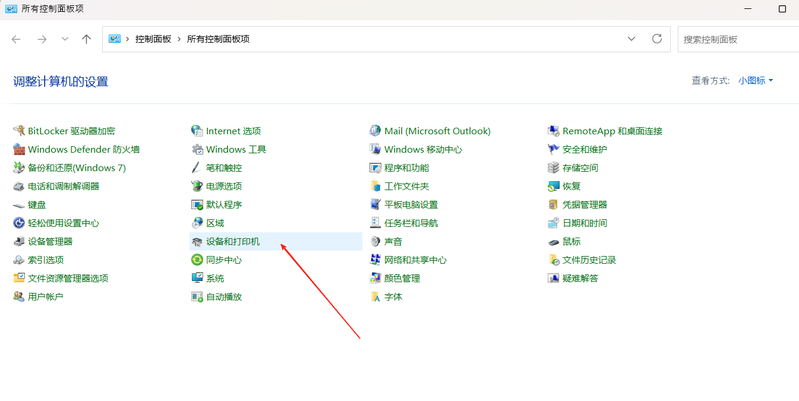Click the 键盘 keyboard icon
This screenshot has width=799, height=401.
point(18,205)
